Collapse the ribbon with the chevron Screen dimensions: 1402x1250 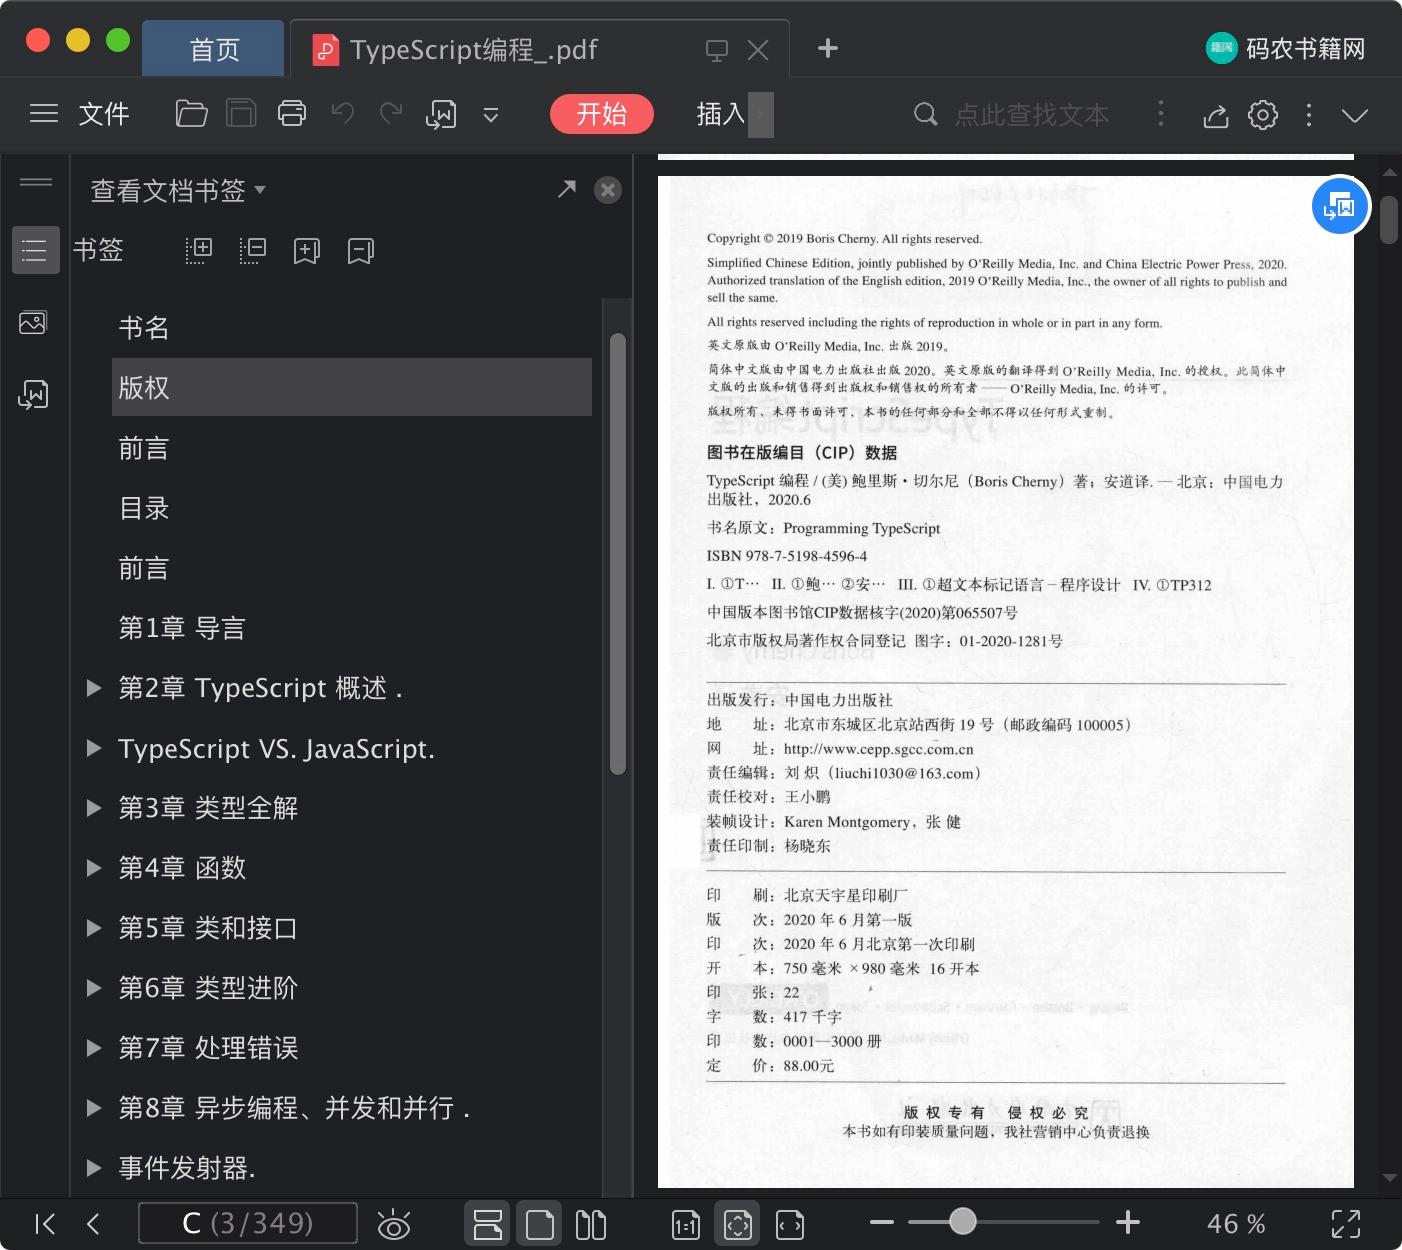(1355, 115)
